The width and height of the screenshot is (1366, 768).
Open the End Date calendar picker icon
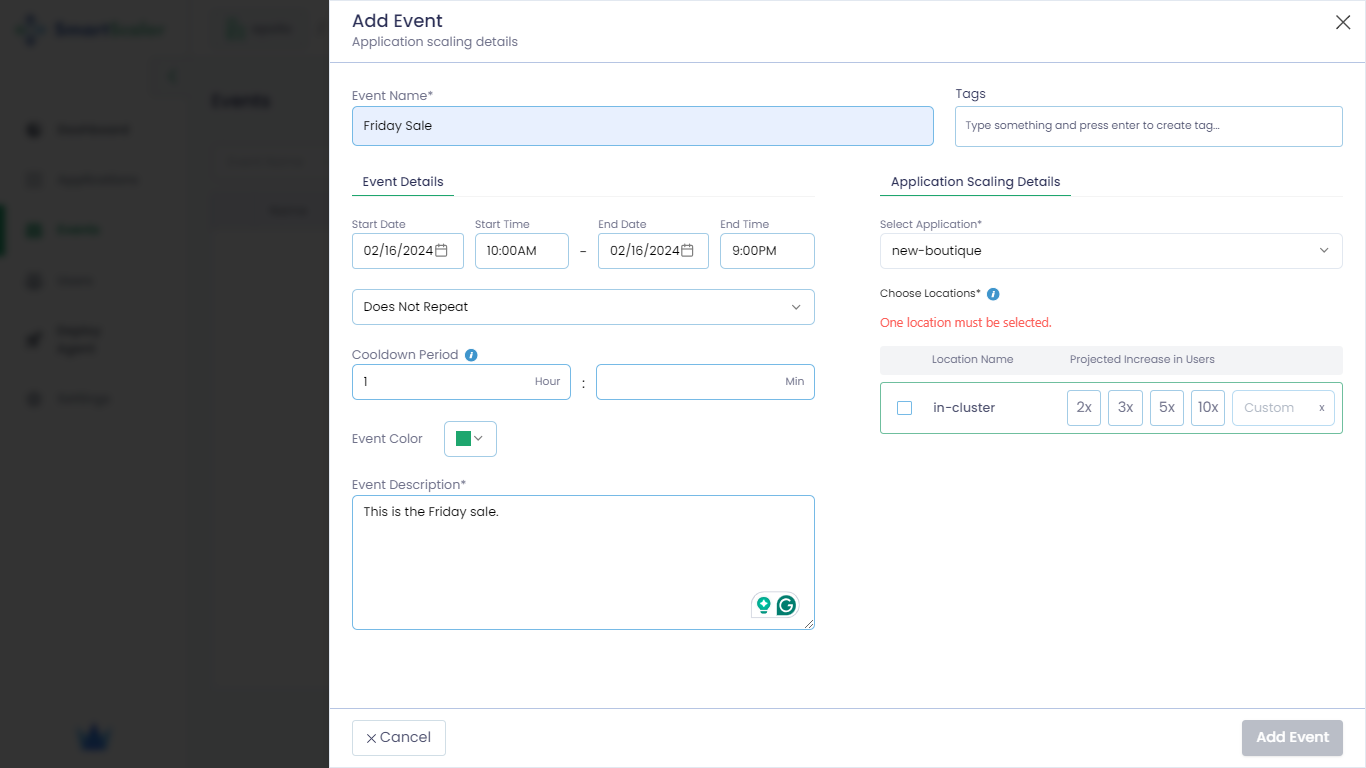point(687,250)
